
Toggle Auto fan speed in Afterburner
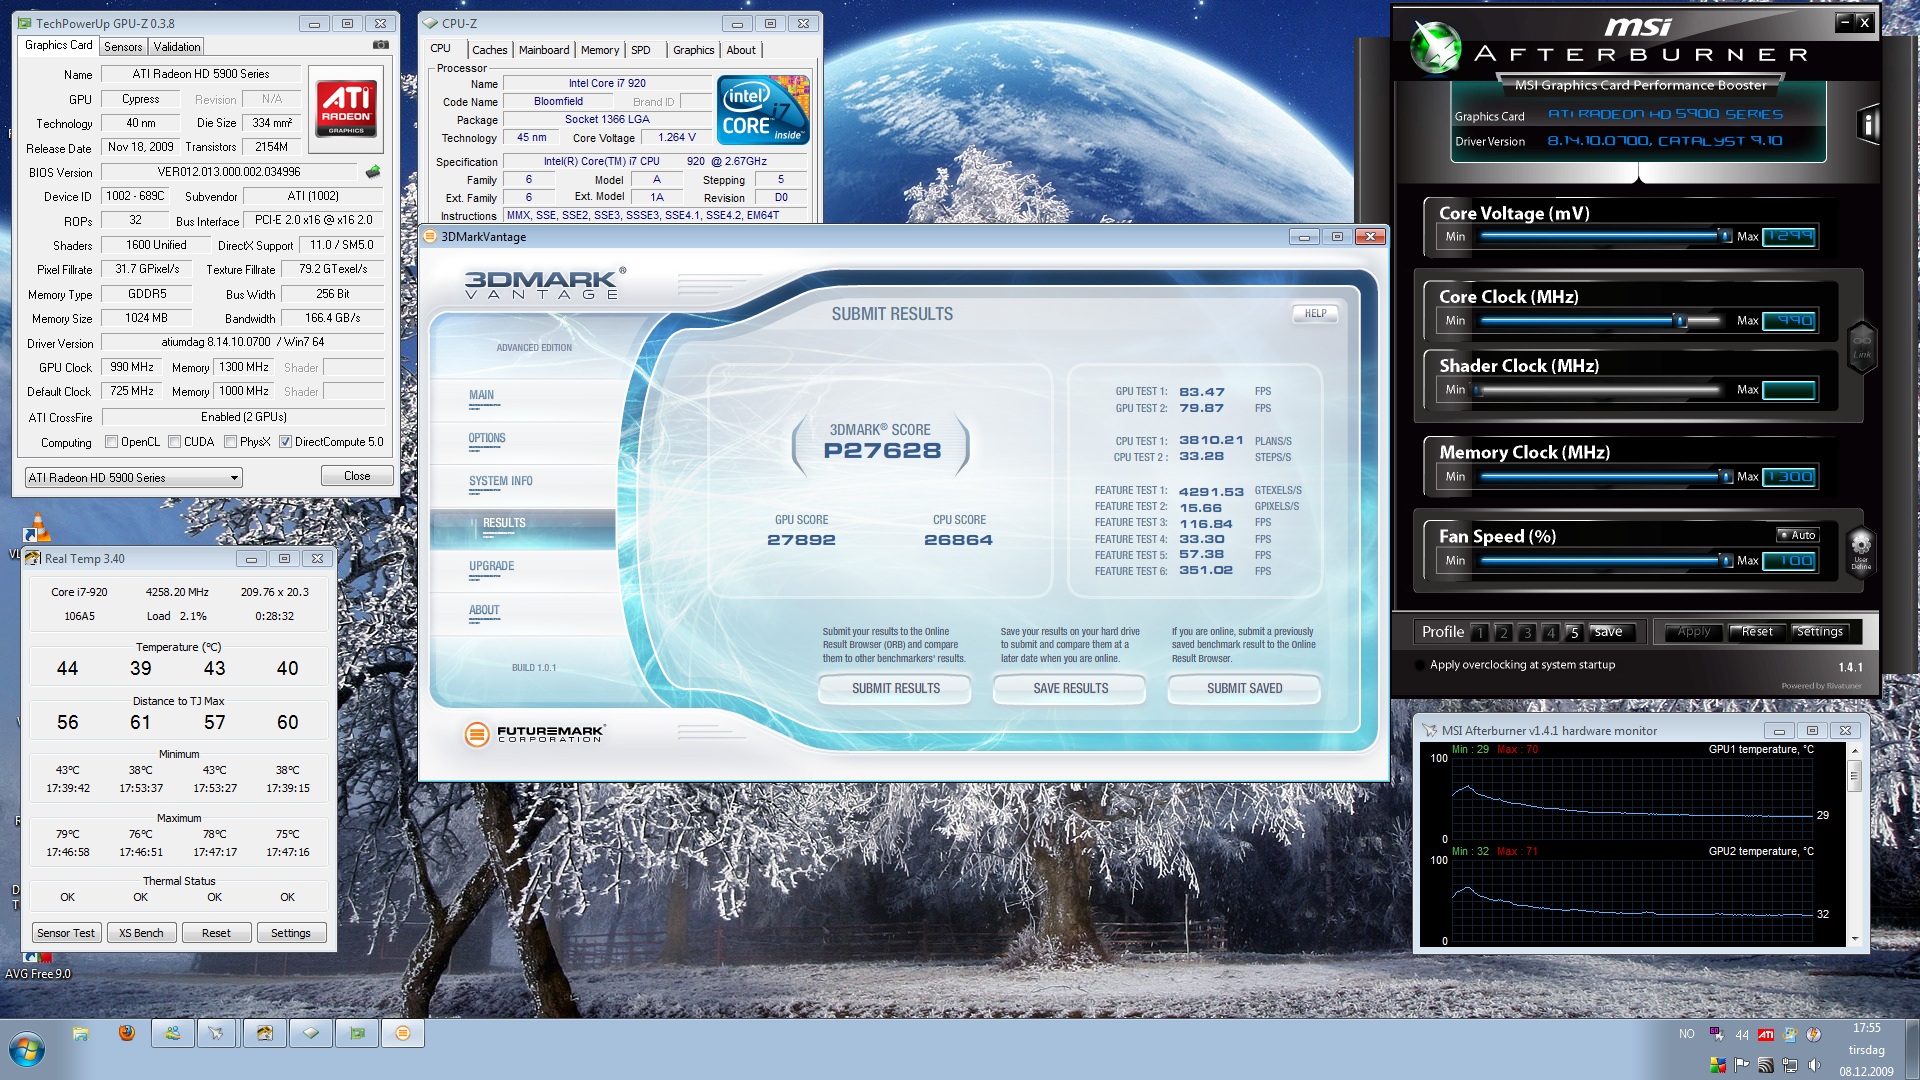click(x=1797, y=535)
